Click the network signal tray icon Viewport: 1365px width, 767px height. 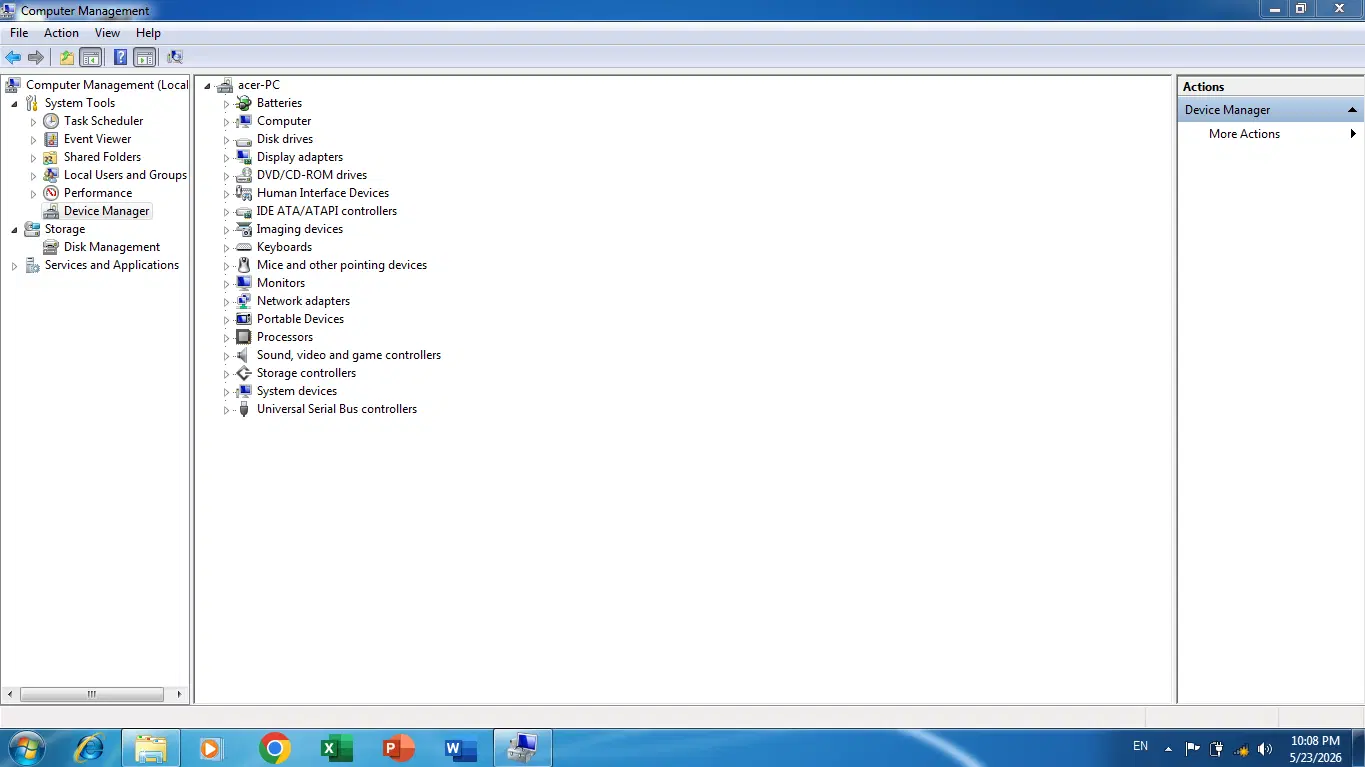(x=1241, y=749)
